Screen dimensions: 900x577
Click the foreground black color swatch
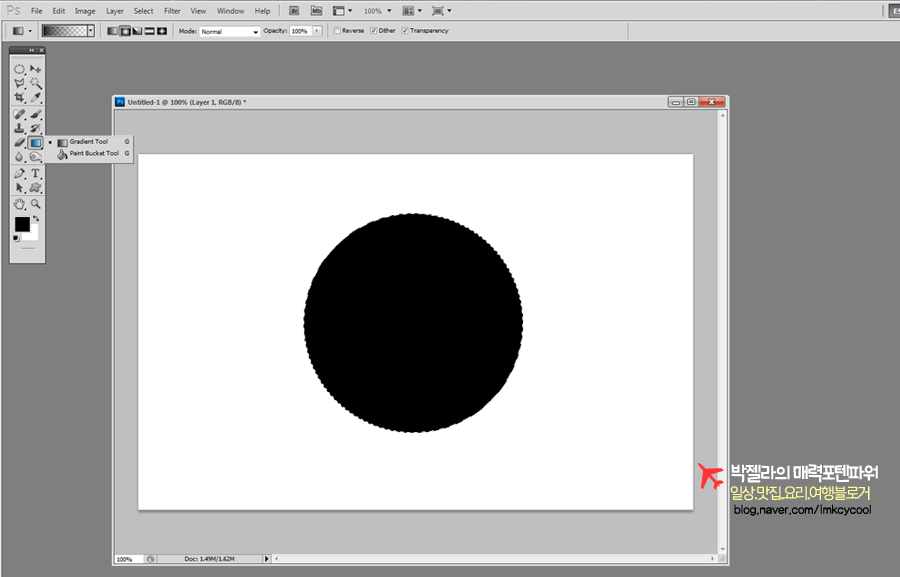pyautogui.click(x=21, y=225)
